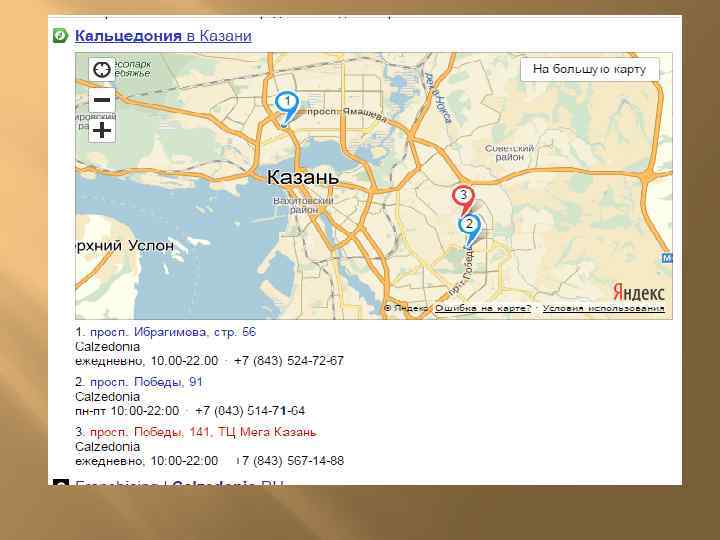Zoom in the map with plus button
Viewport: 720px width, 540px height.
(x=101, y=131)
